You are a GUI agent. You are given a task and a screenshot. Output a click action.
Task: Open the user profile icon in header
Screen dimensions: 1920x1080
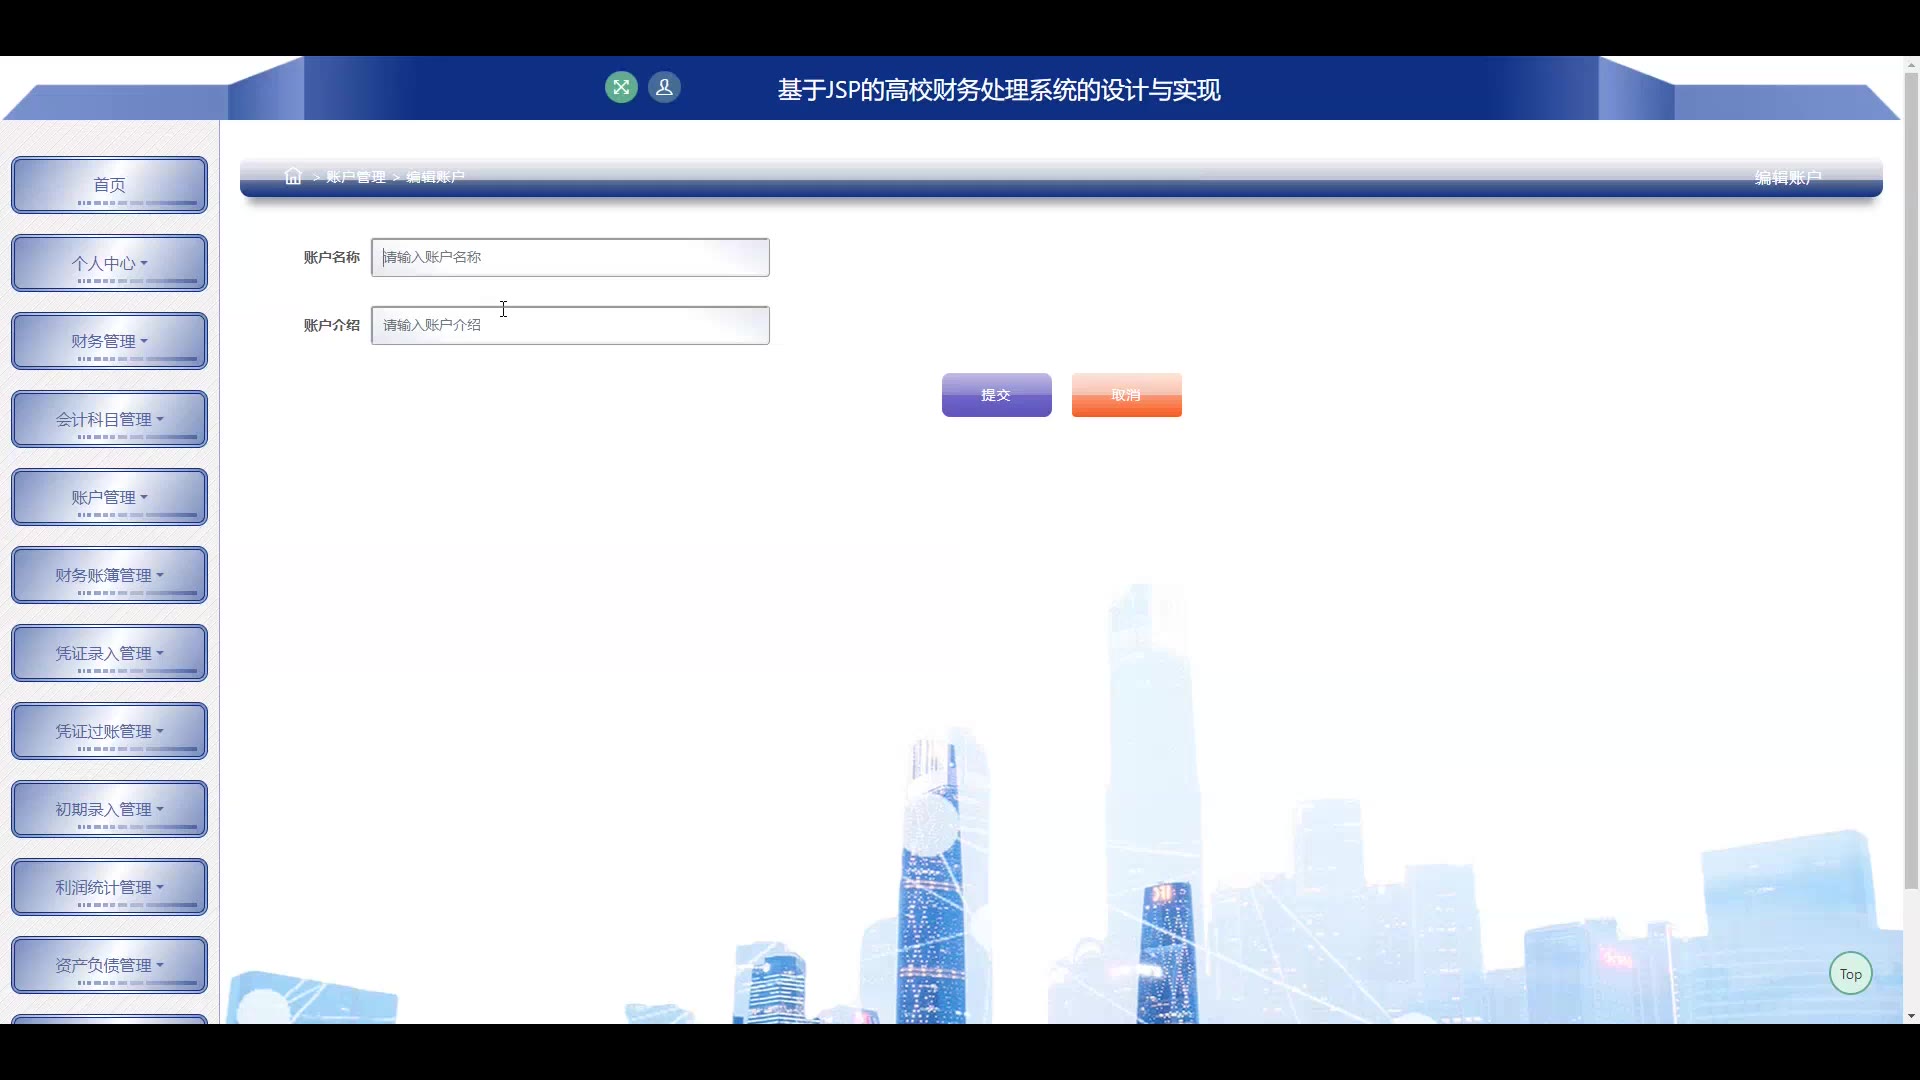tap(664, 88)
